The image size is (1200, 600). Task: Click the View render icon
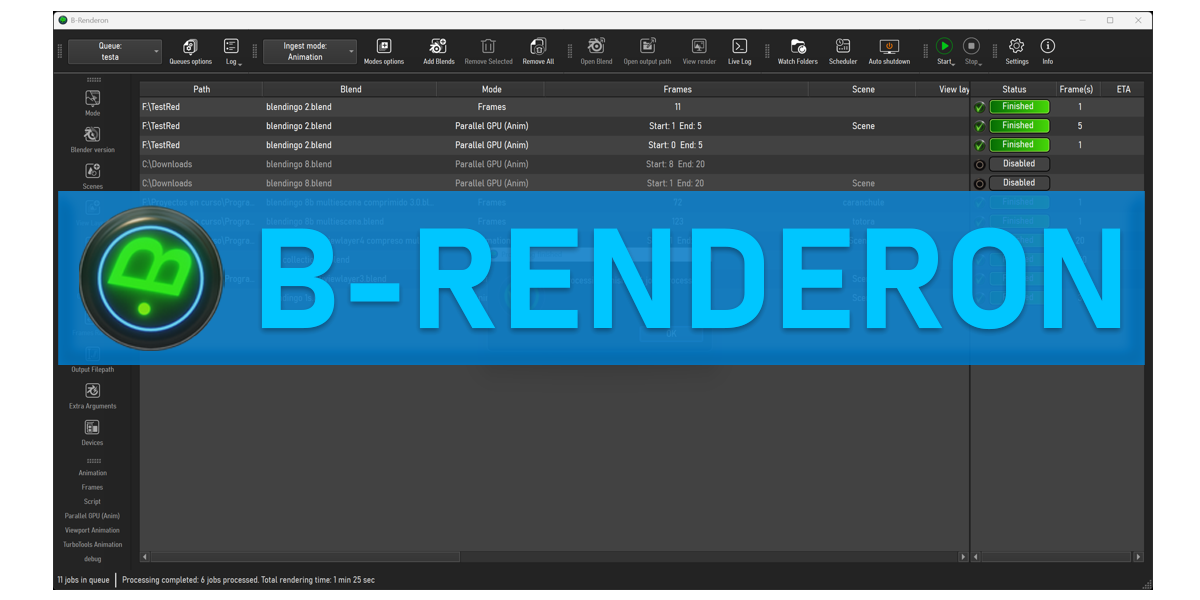[699, 46]
